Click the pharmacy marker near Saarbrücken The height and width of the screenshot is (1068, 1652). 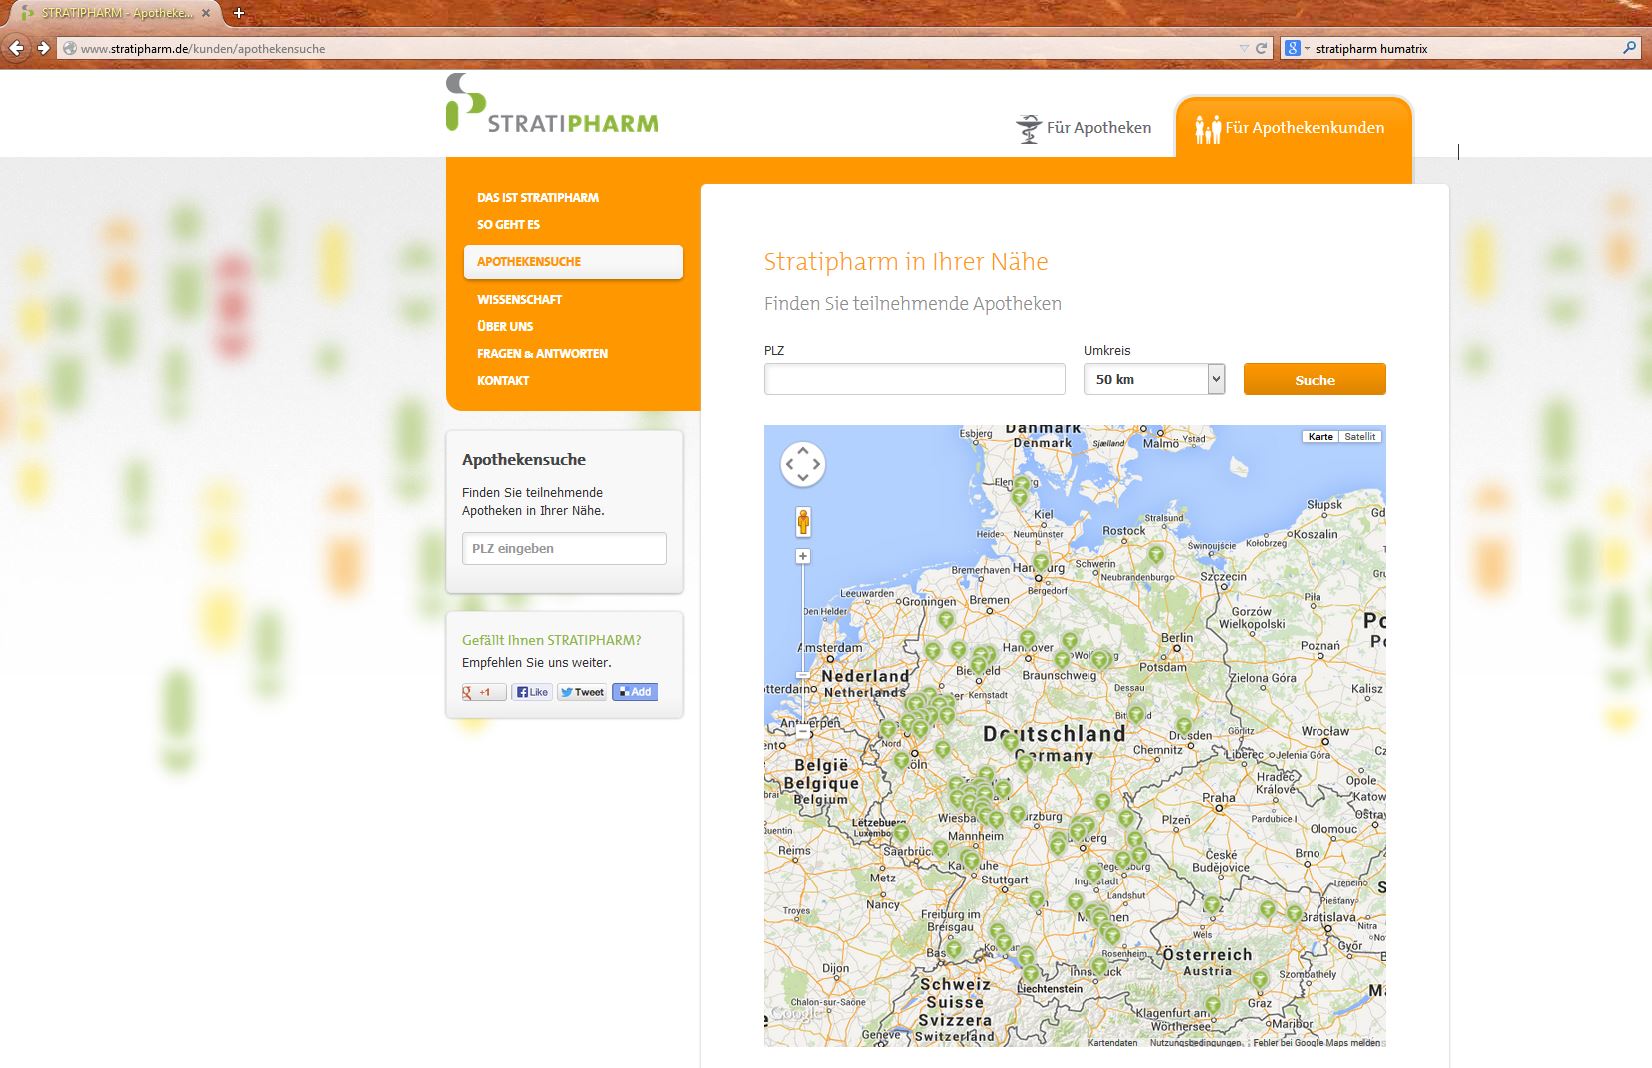940,849
